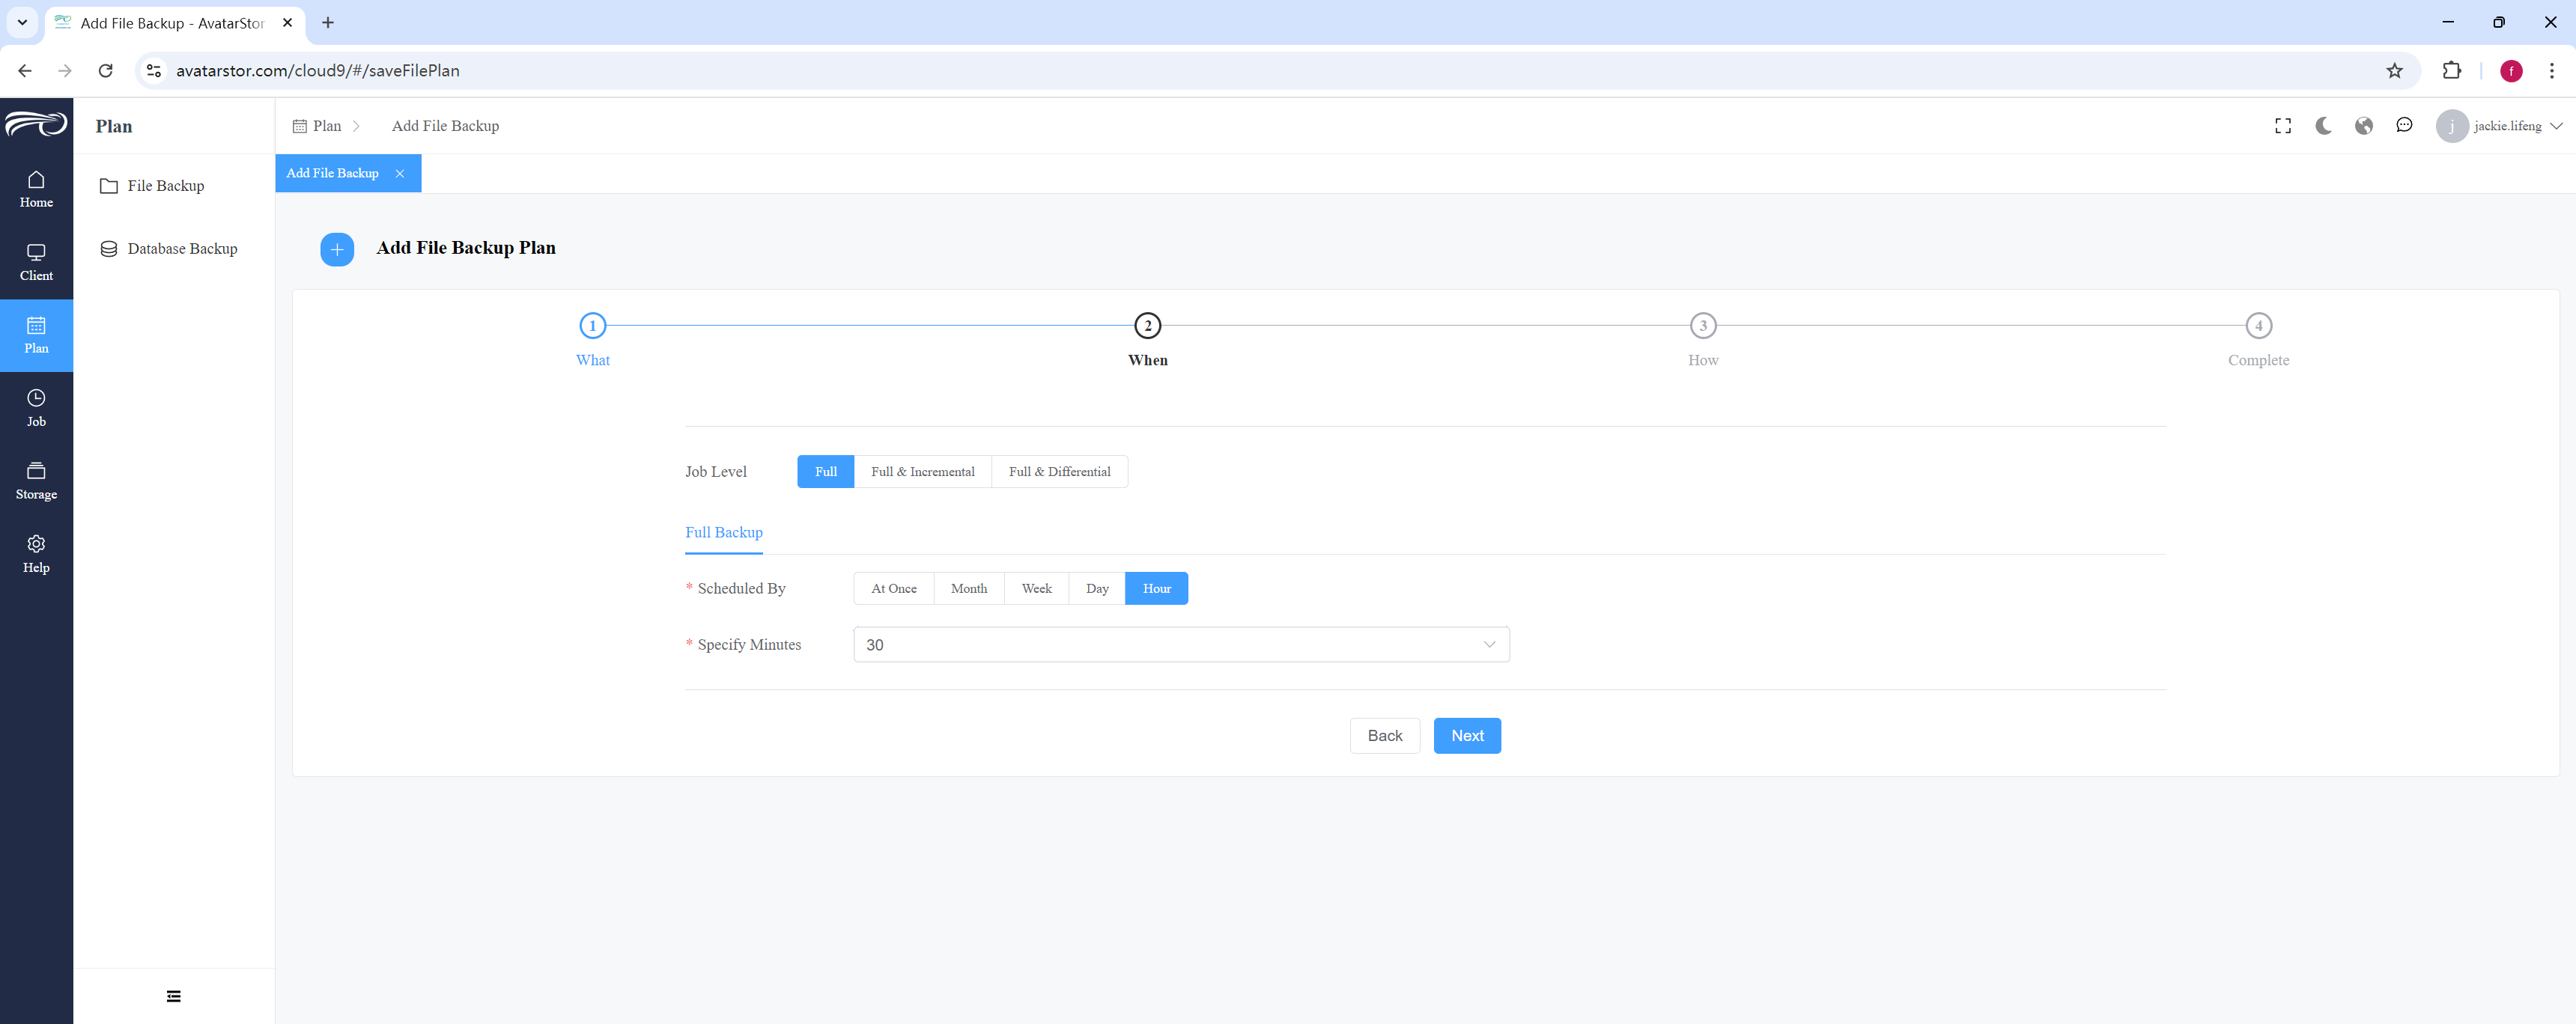Schedule backup by Month
2576x1024 pixels.
pos(969,589)
